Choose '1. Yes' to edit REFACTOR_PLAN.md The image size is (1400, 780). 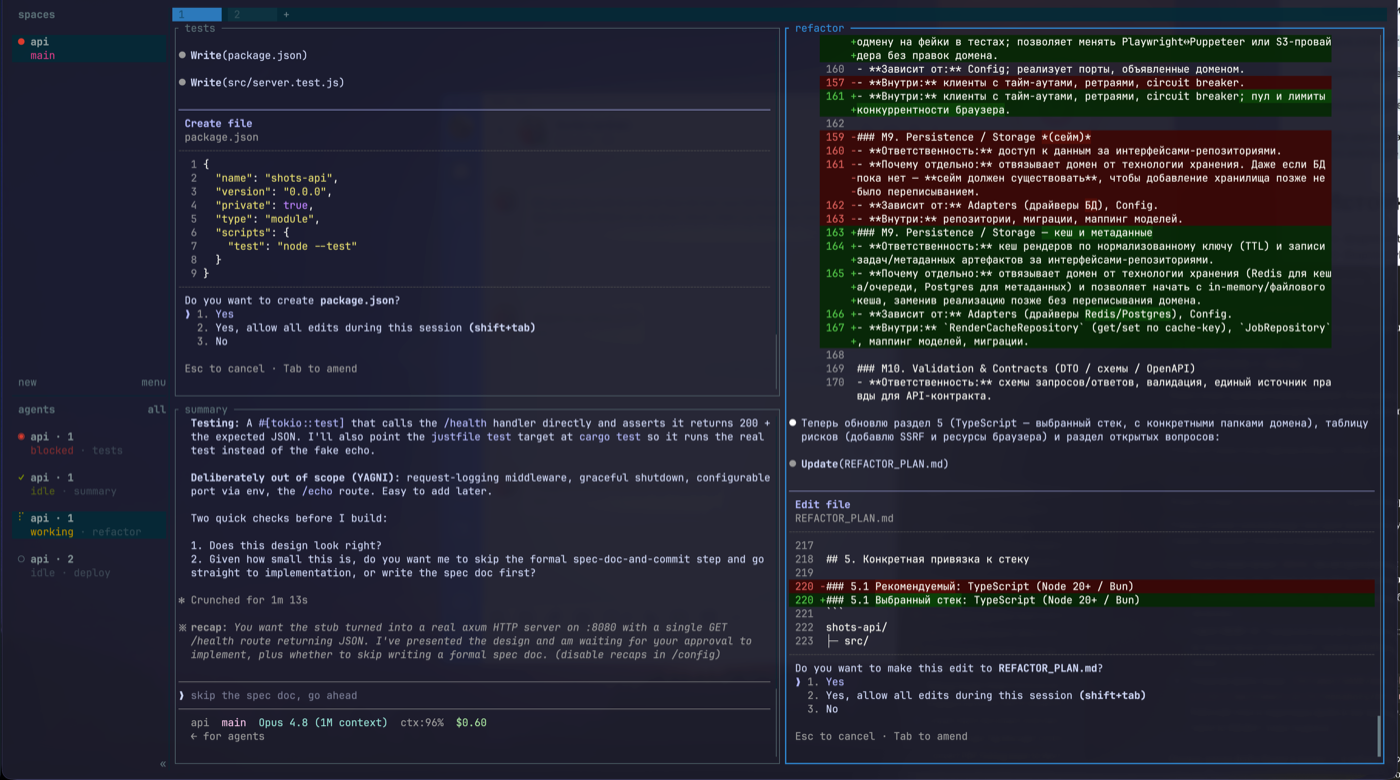pos(826,682)
